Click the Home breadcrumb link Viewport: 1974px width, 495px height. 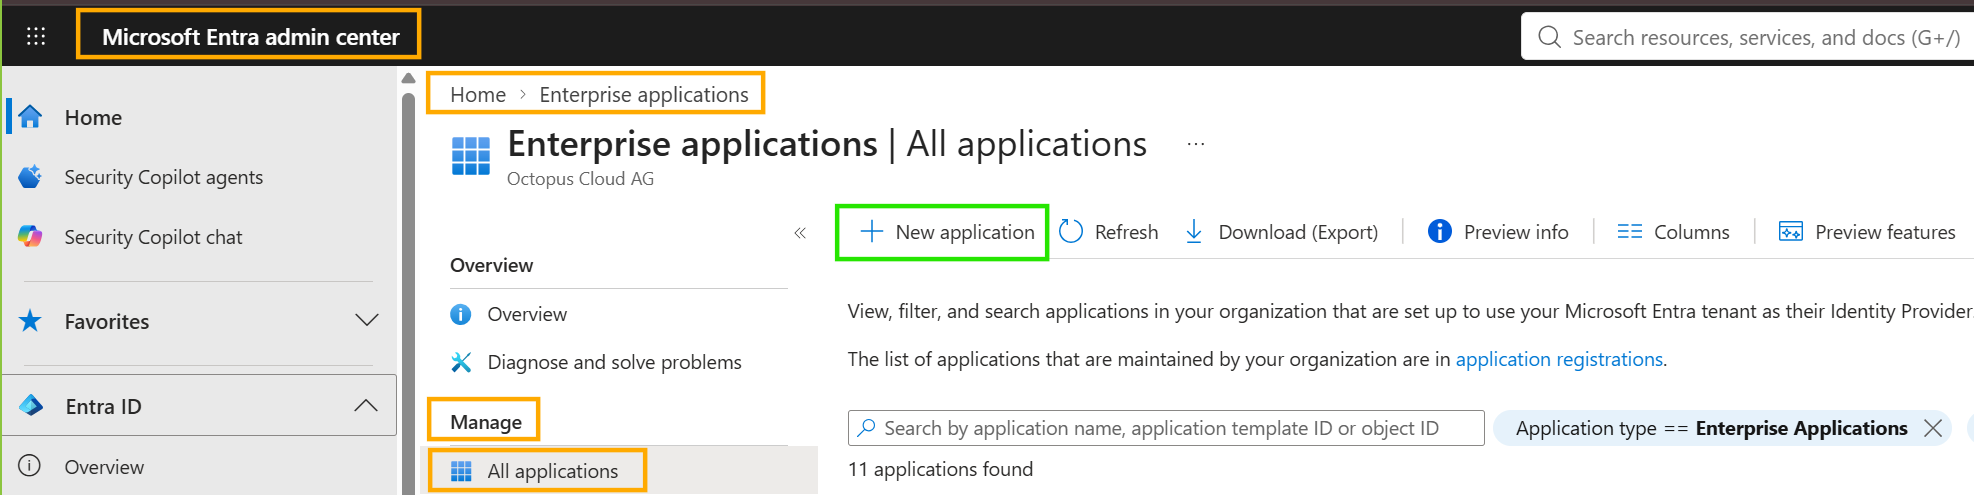tap(478, 94)
